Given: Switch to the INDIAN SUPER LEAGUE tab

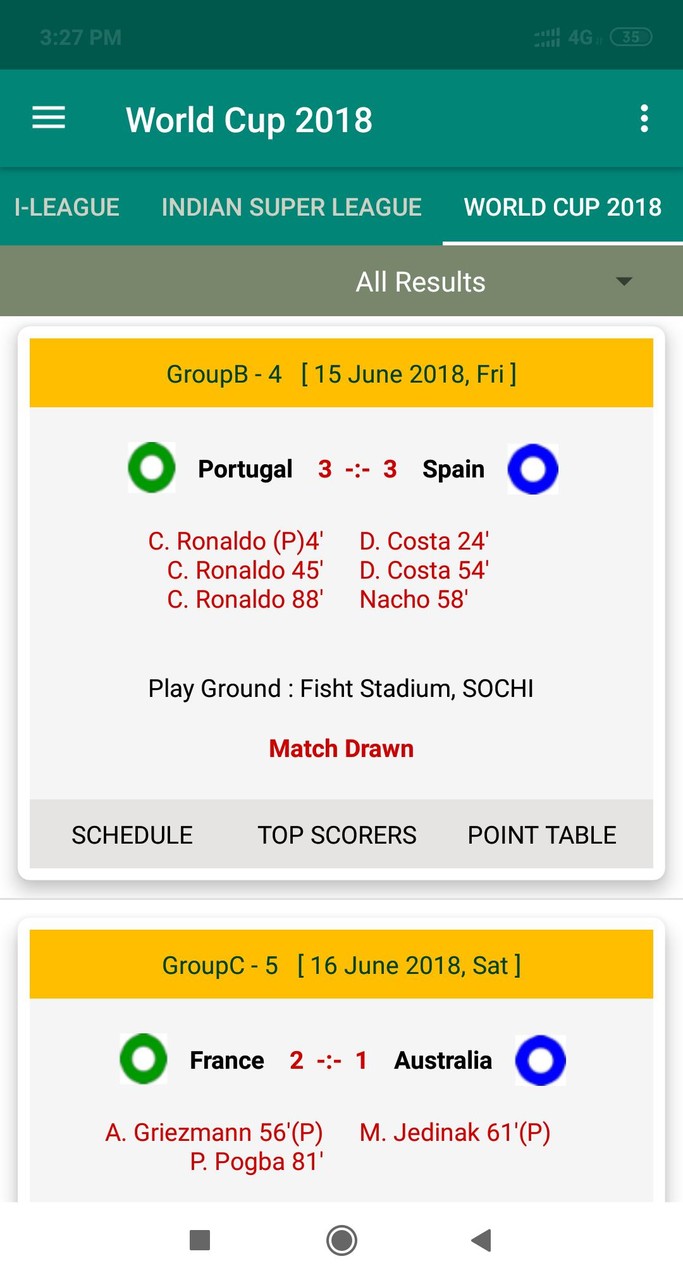Looking at the screenshot, I should pos(291,207).
